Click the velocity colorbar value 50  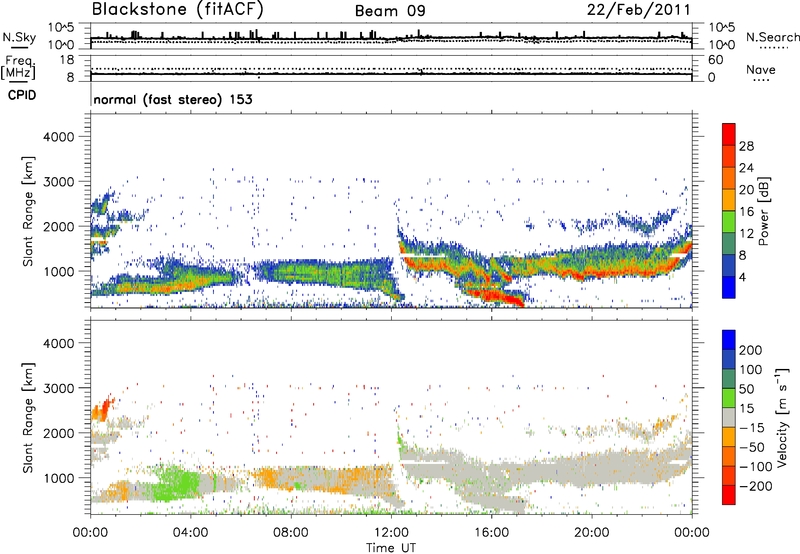click(746, 389)
